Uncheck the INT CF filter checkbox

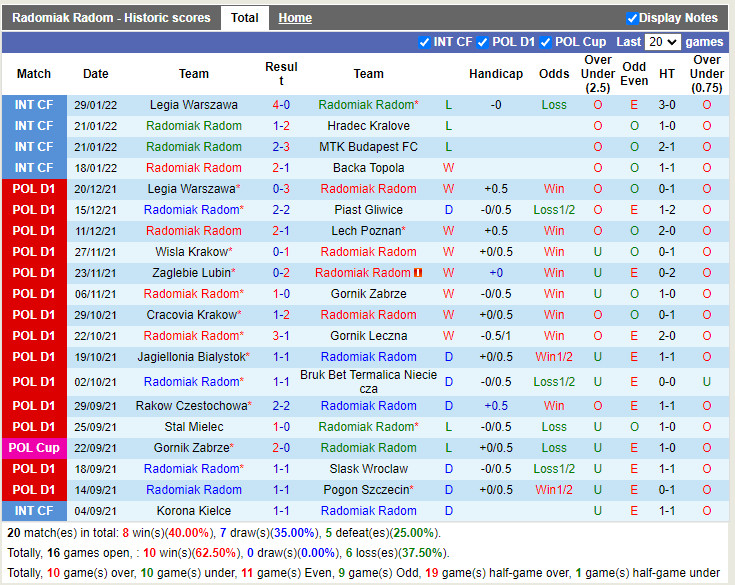424,42
